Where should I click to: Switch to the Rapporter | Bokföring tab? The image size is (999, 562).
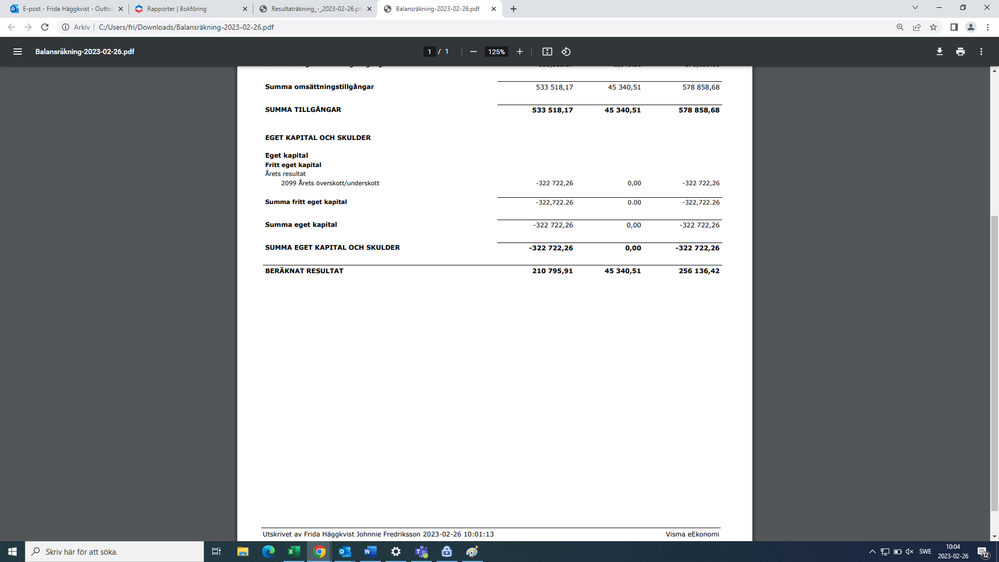[x=185, y=9]
